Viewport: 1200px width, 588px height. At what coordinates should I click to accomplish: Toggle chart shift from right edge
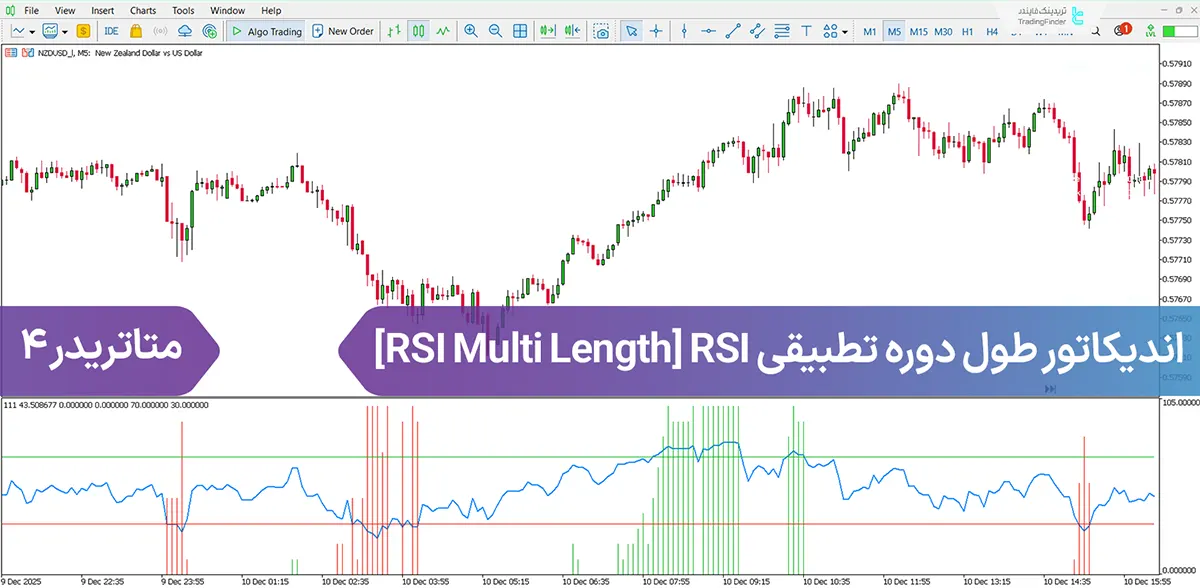pos(571,31)
